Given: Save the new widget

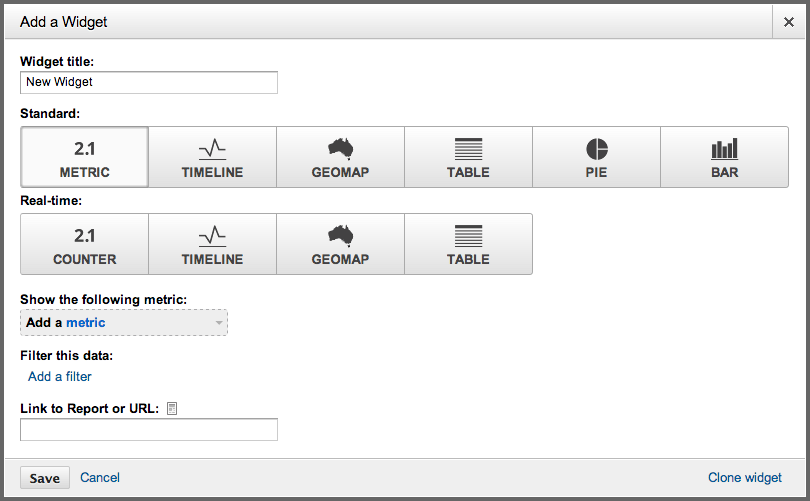Looking at the screenshot, I should click(x=45, y=478).
